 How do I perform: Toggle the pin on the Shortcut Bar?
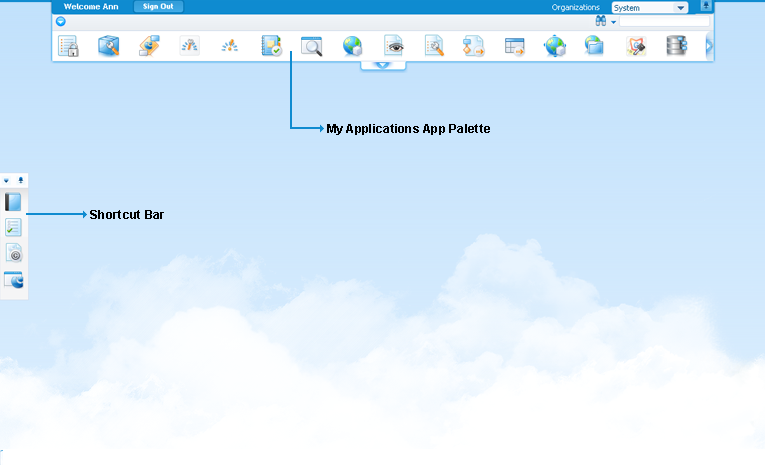pyautogui.click(x=22, y=181)
